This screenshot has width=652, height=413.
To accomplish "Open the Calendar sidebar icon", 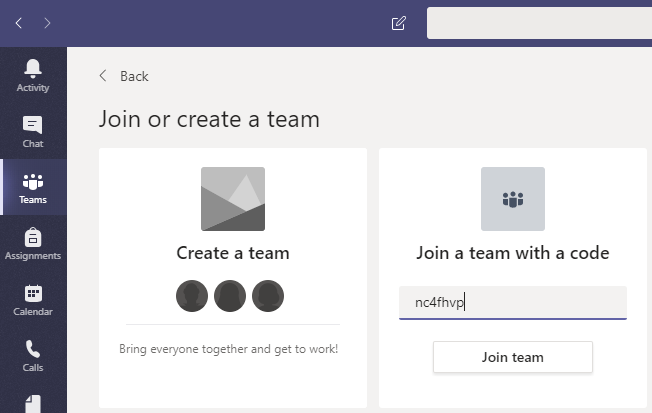I will coord(33,293).
